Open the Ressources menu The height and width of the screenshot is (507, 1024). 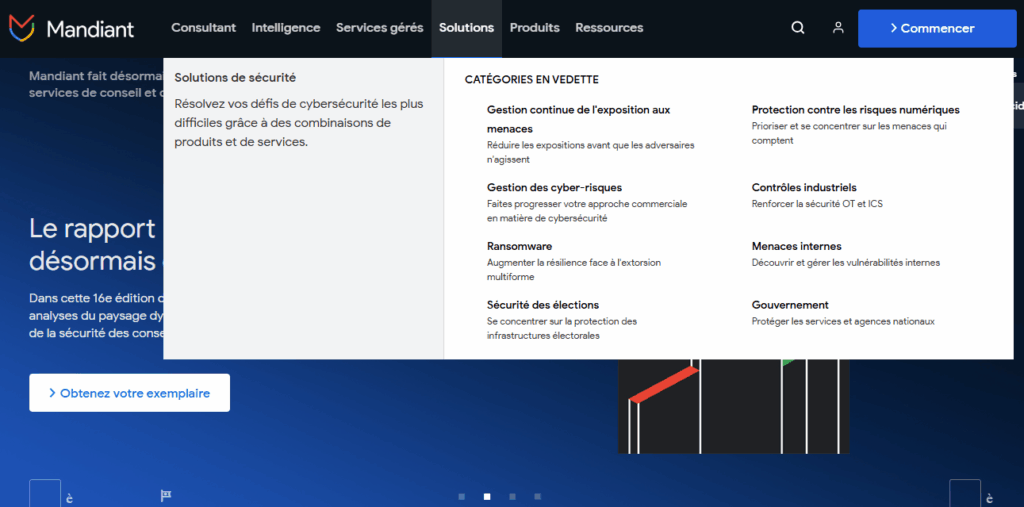[609, 28]
